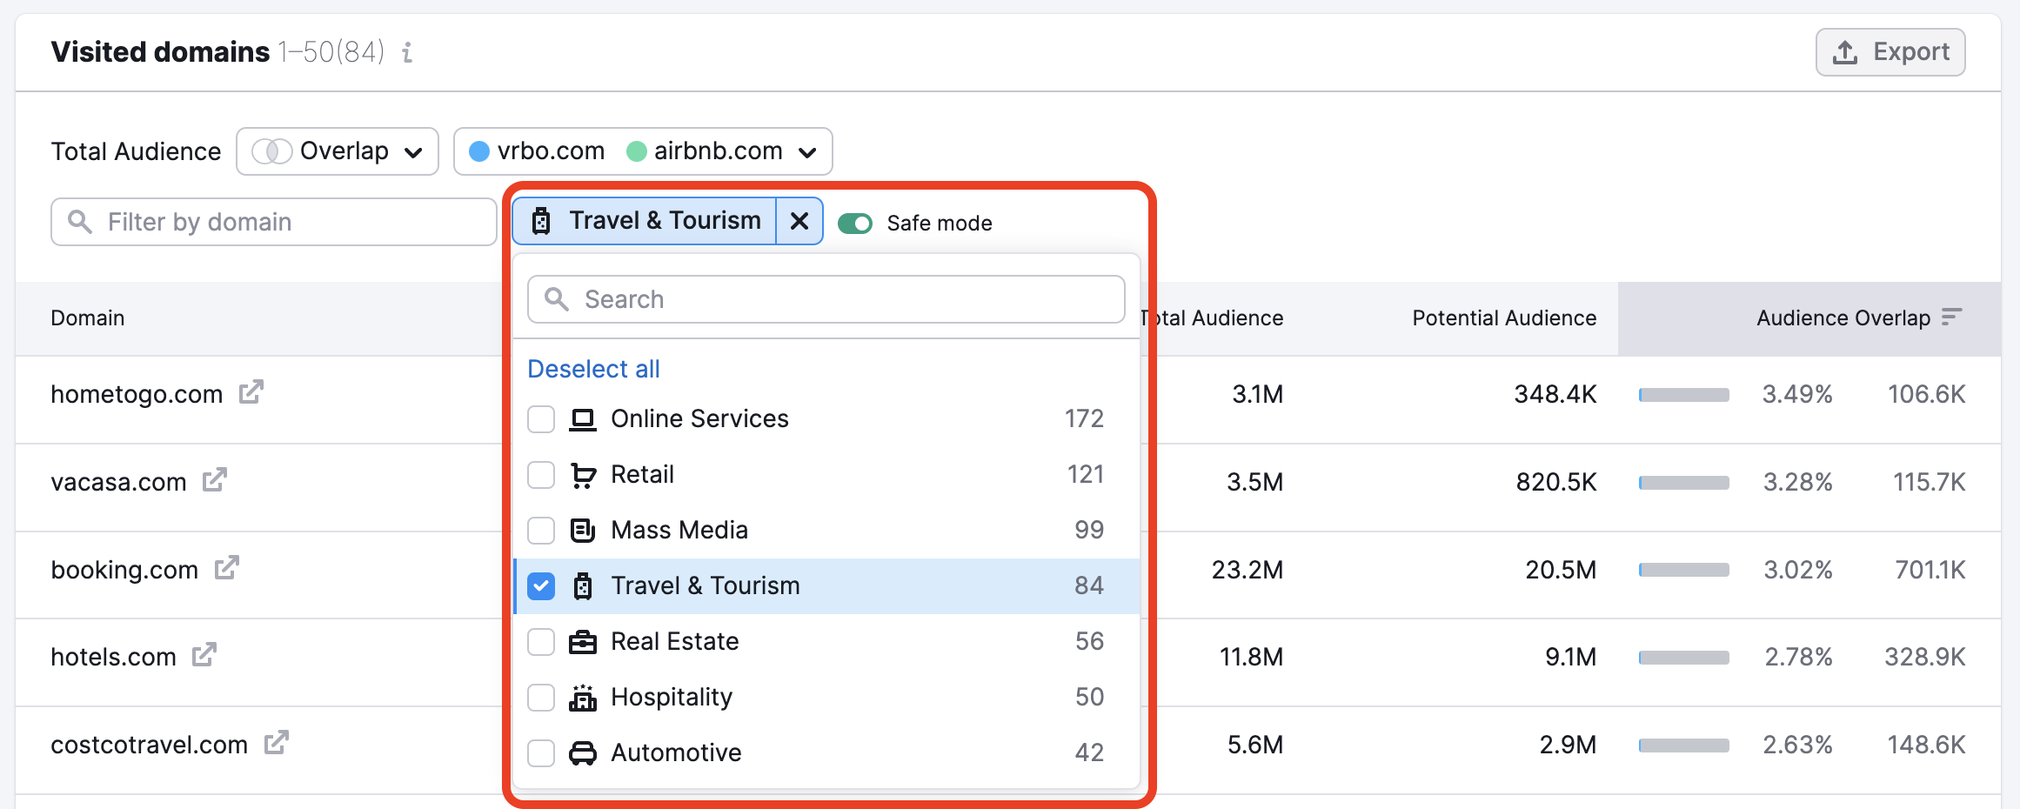Click the luggage icon in Travel & Tourism row
This screenshot has width=2020, height=809.
click(x=583, y=586)
